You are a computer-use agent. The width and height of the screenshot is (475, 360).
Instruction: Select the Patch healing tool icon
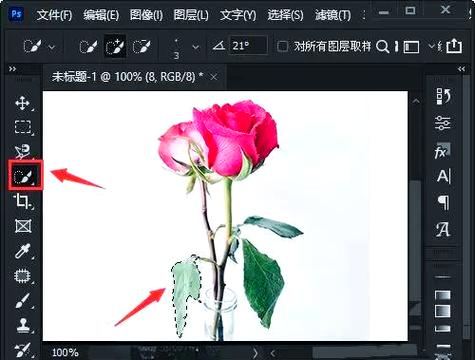point(22,276)
